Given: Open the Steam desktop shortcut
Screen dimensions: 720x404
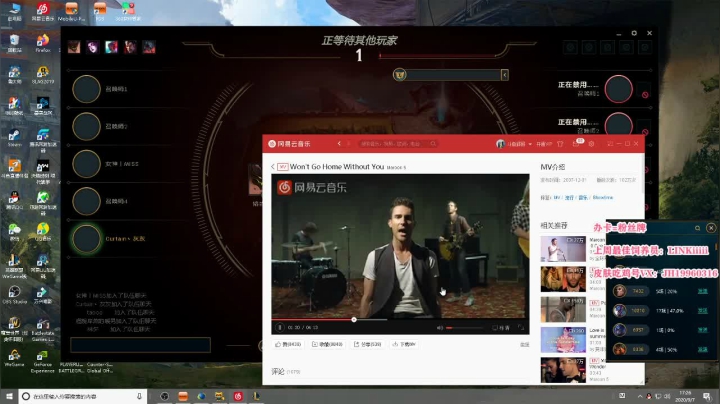Looking at the screenshot, I should pyautogui.click(x=14, y=137).
